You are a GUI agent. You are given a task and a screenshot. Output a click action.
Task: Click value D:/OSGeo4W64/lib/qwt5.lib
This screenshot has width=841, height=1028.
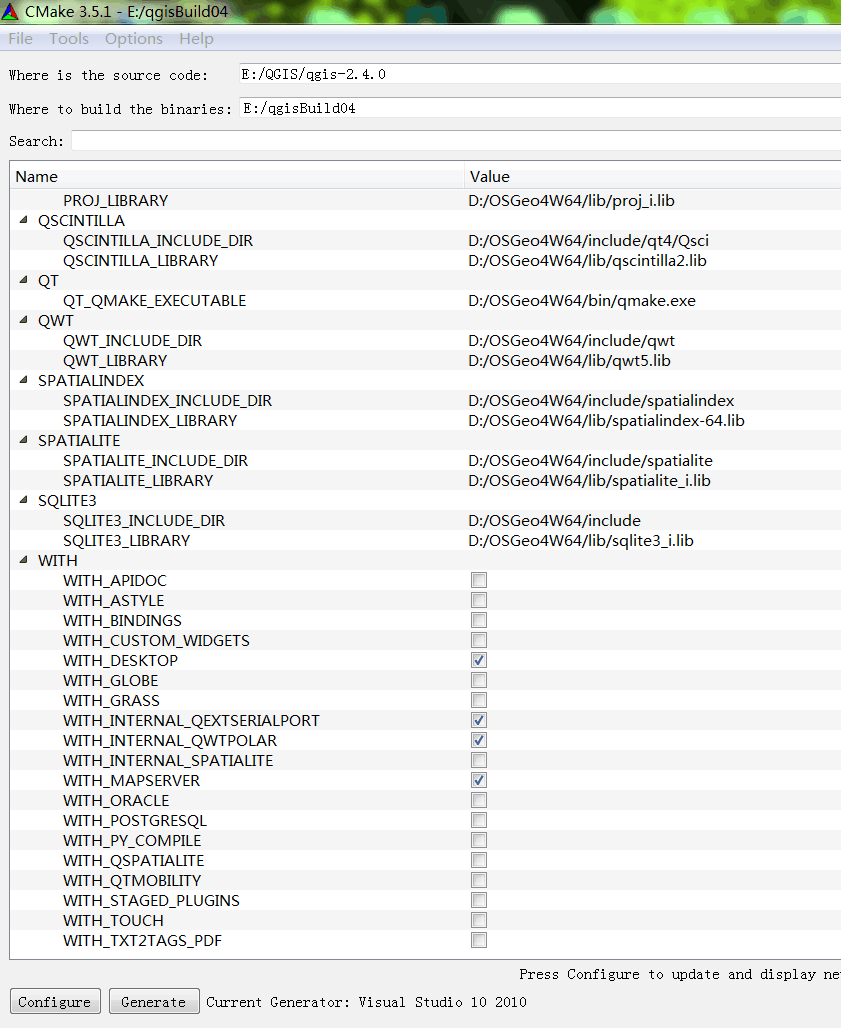tap(569, 361)
